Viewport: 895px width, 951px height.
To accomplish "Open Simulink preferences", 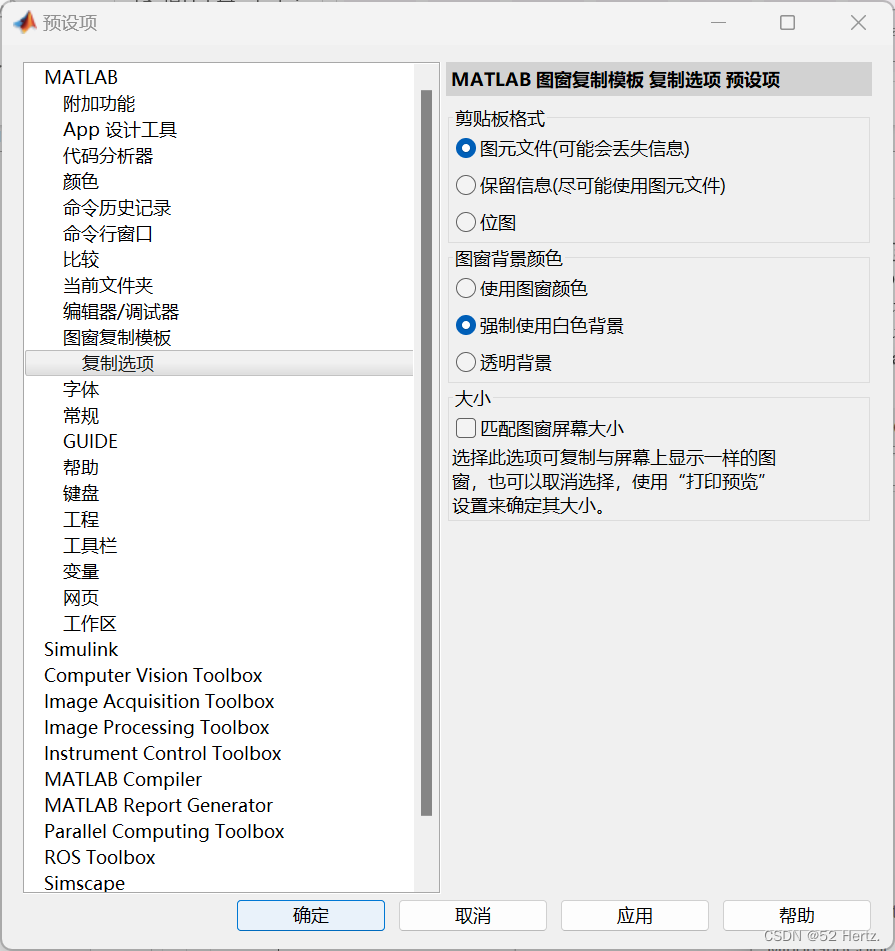I will (x=81, y=650).
